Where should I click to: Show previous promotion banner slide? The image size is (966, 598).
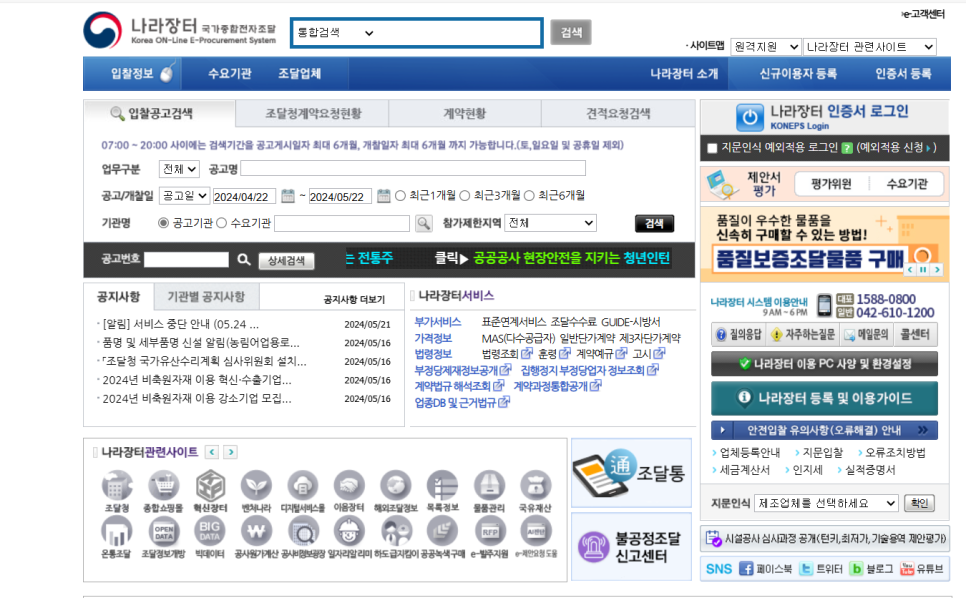click(910, 270)
